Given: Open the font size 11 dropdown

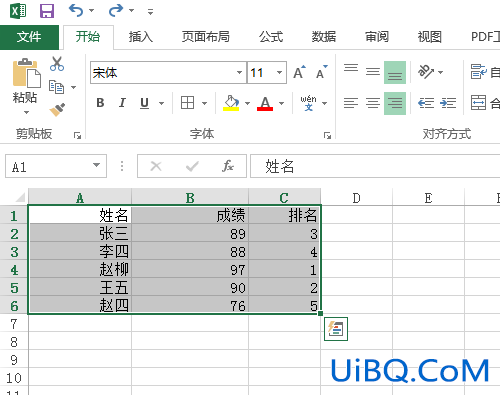Looking at the screenshot, I should coord(279,72).
